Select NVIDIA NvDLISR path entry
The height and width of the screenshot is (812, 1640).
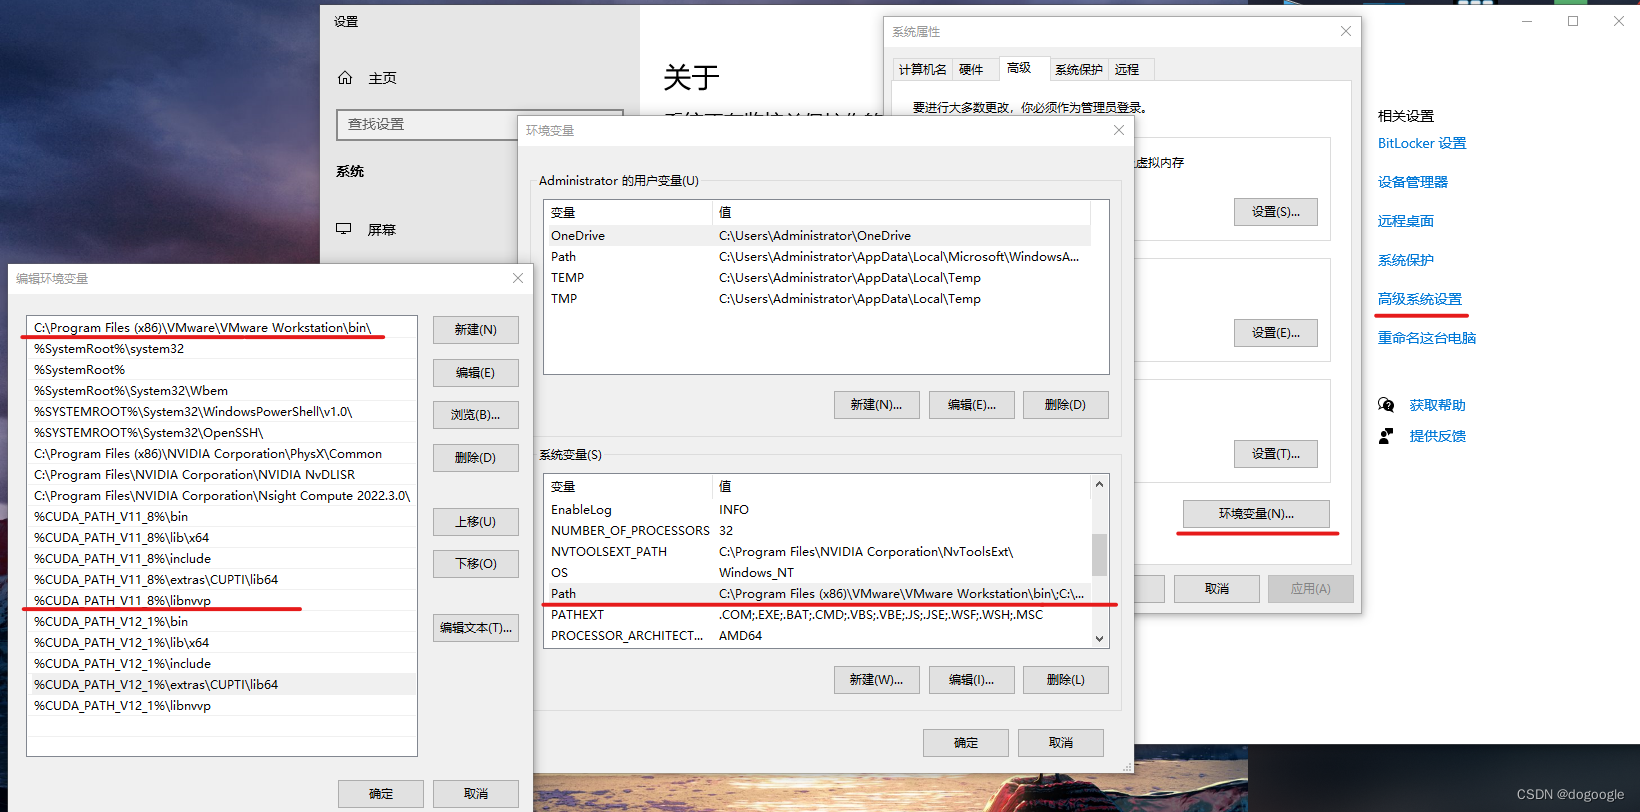(222, 475)
